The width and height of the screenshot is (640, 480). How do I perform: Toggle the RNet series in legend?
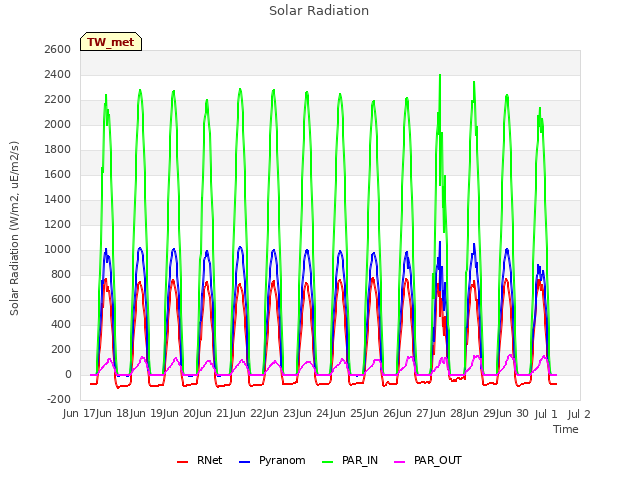200,460
